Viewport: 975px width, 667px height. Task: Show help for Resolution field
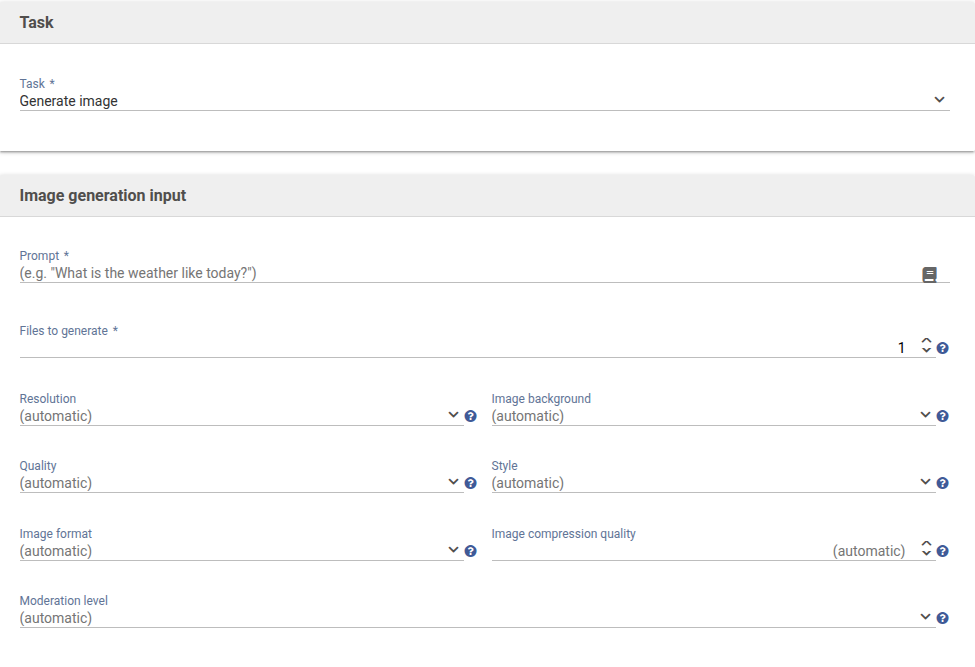click(470, 416)
